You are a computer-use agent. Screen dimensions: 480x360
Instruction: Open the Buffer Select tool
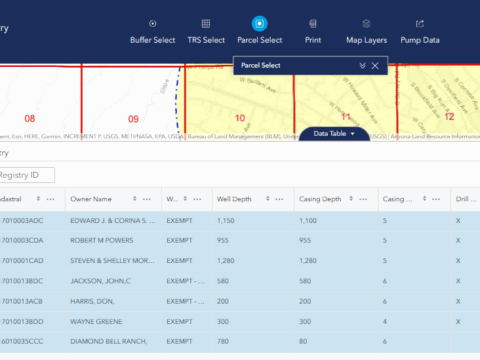[153, 24]
